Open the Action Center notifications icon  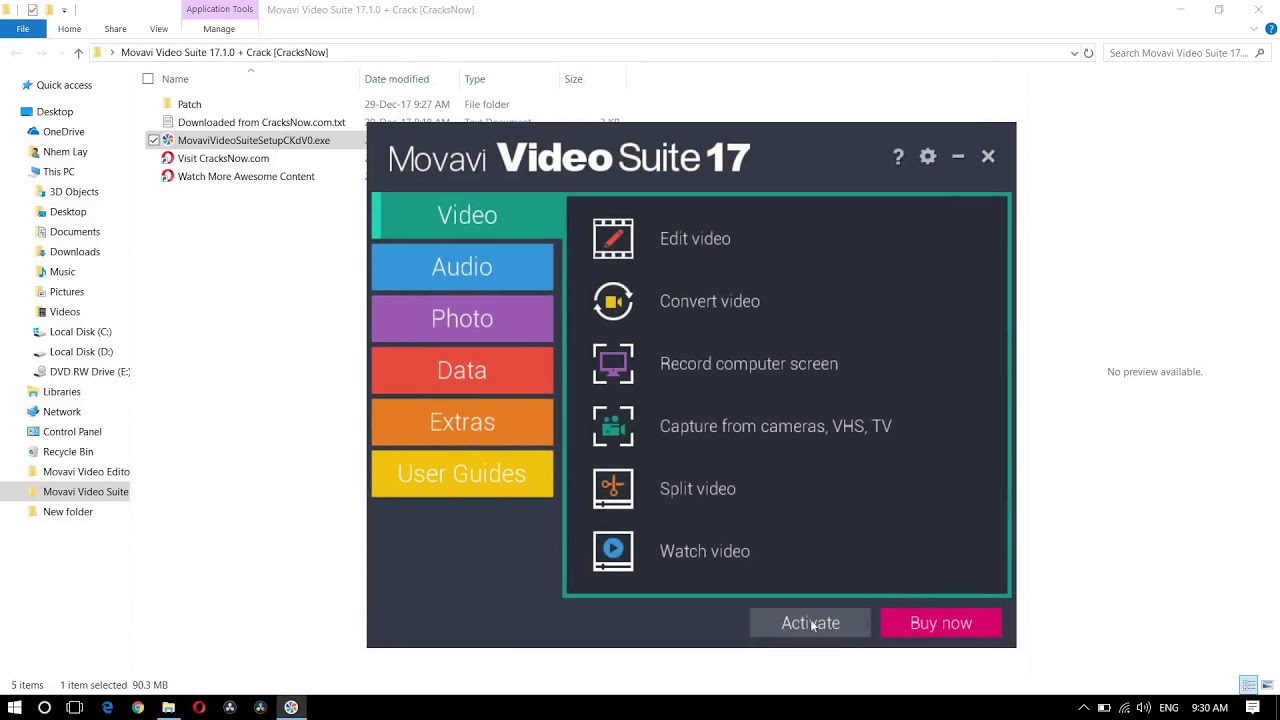[x=1253, y=707]
